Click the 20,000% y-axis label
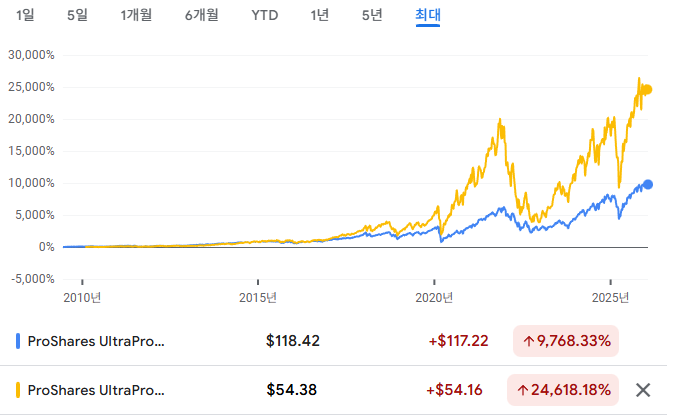Screen dimensions: 683x417 pyautogui.click(x=31, y=119)
